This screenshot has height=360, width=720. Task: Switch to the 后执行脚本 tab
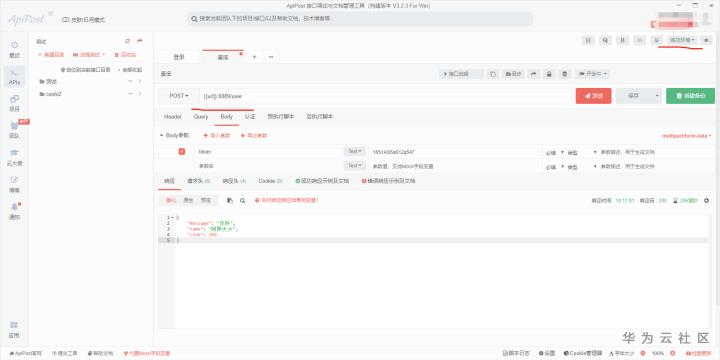coord(320,117)
